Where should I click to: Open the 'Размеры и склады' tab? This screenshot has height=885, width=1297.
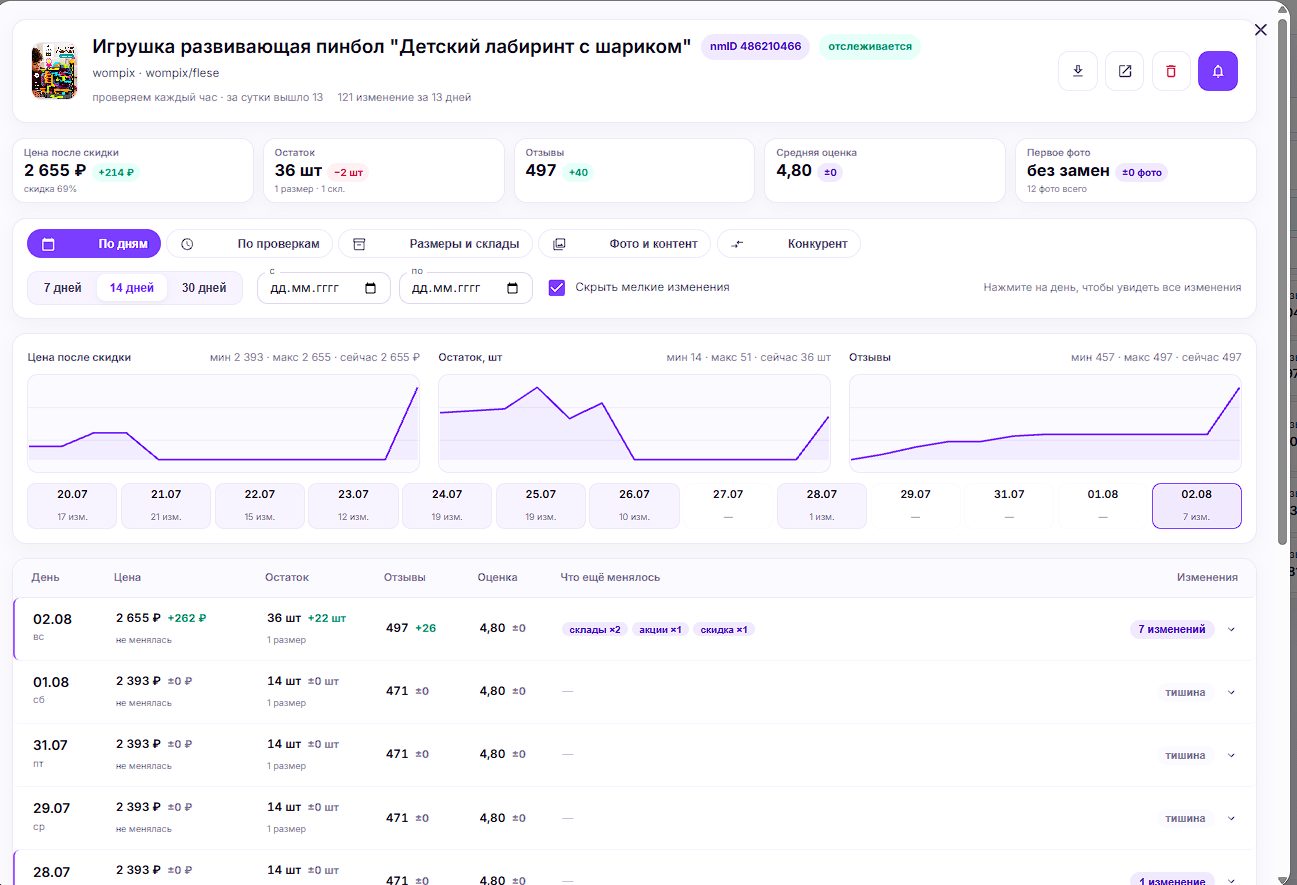tap(436, 244)
